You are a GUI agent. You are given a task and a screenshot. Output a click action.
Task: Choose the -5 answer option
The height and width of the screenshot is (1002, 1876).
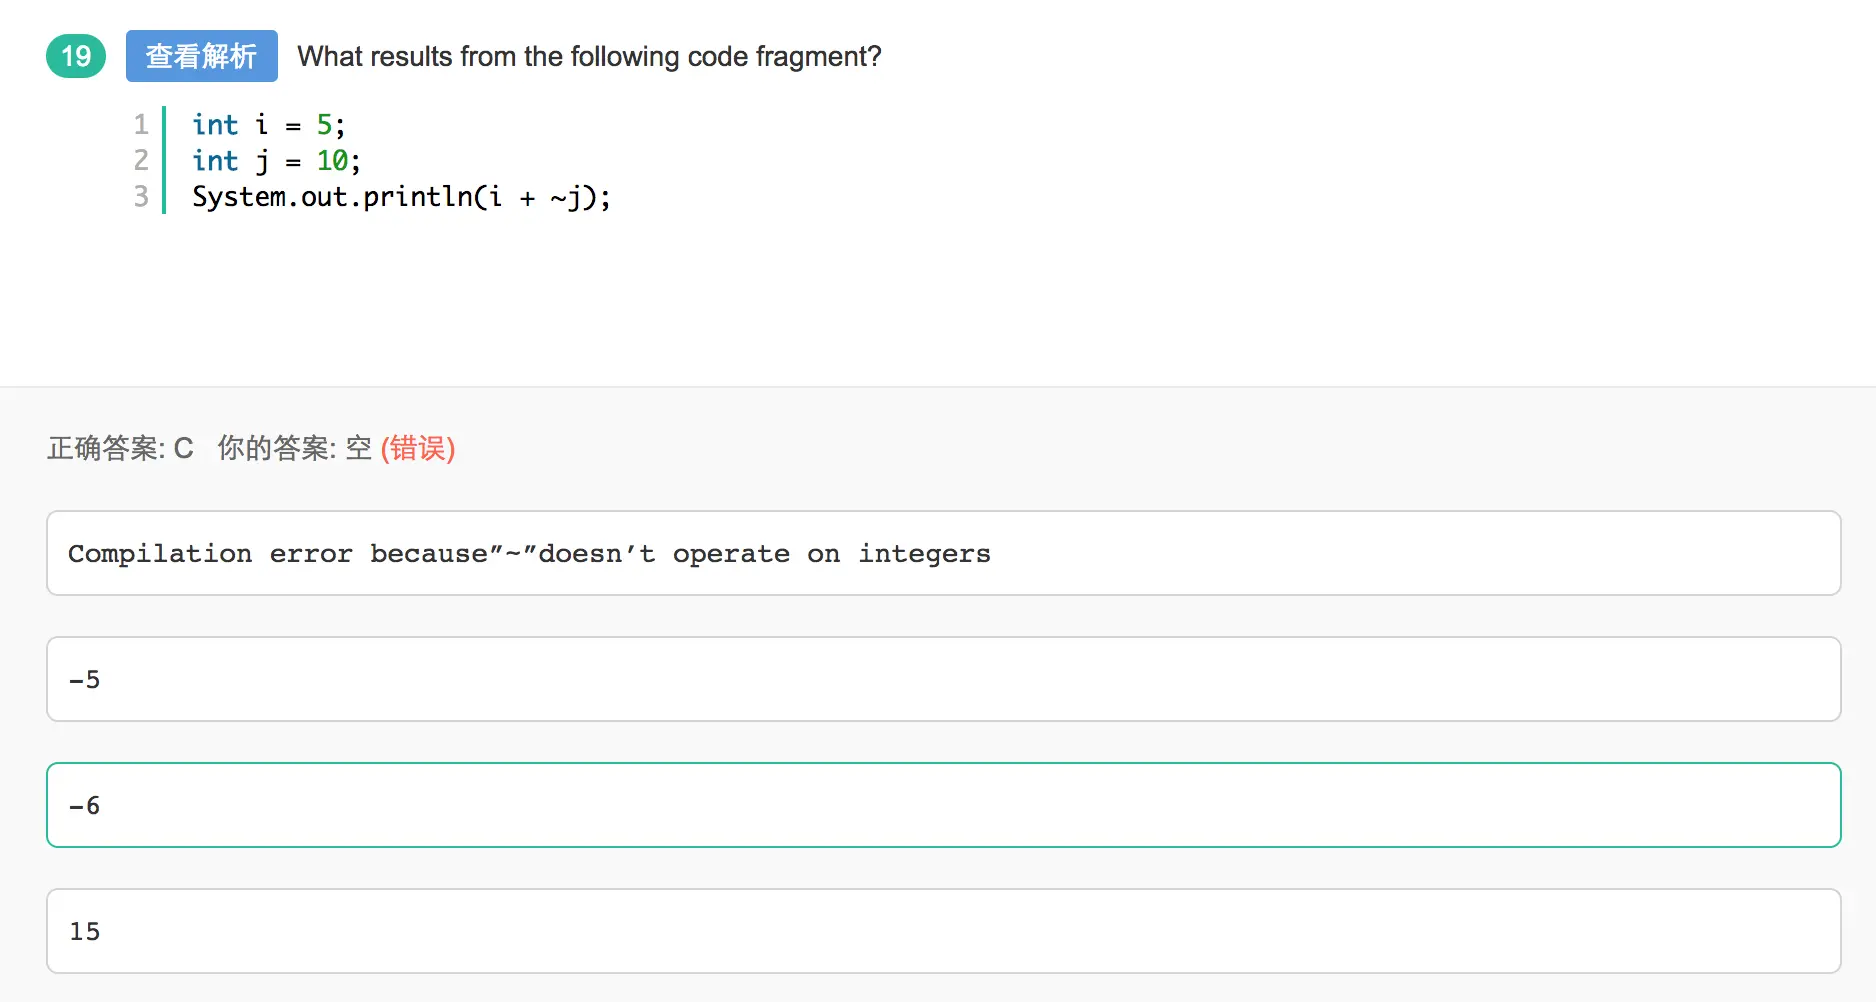coord(943,679)
